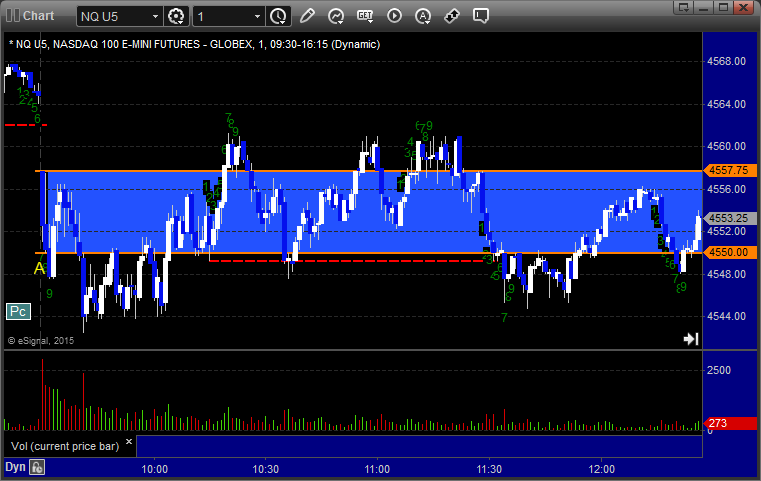Click the 11:30 time axis label
The height and width of the screenshot is (481, 761).
click(489, 469)
